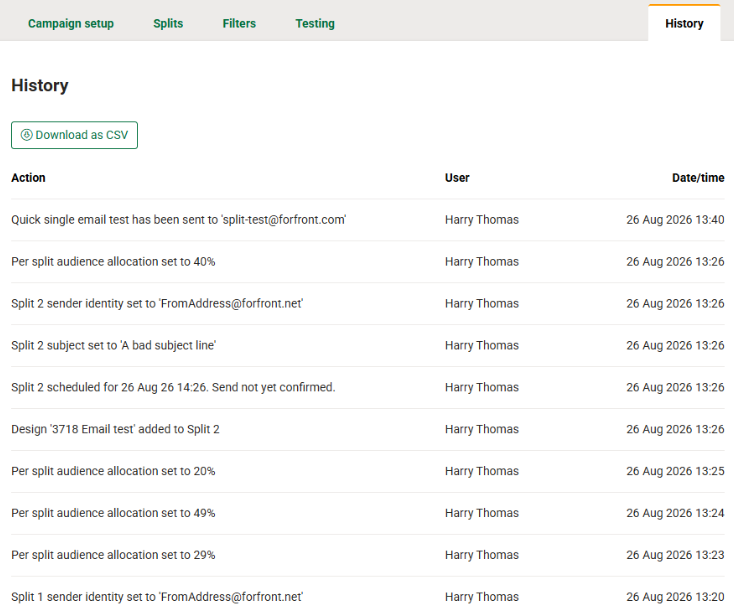Click Harry Thomas in the 13:25 row

point(482,471)
